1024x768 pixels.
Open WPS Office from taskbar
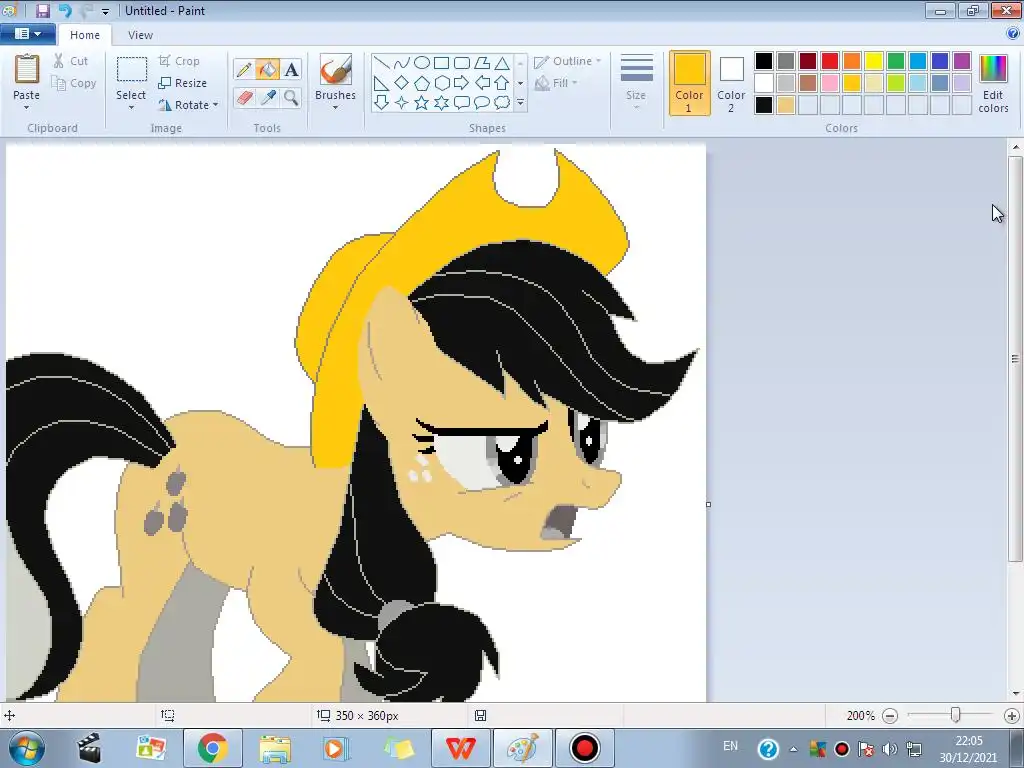460,748
